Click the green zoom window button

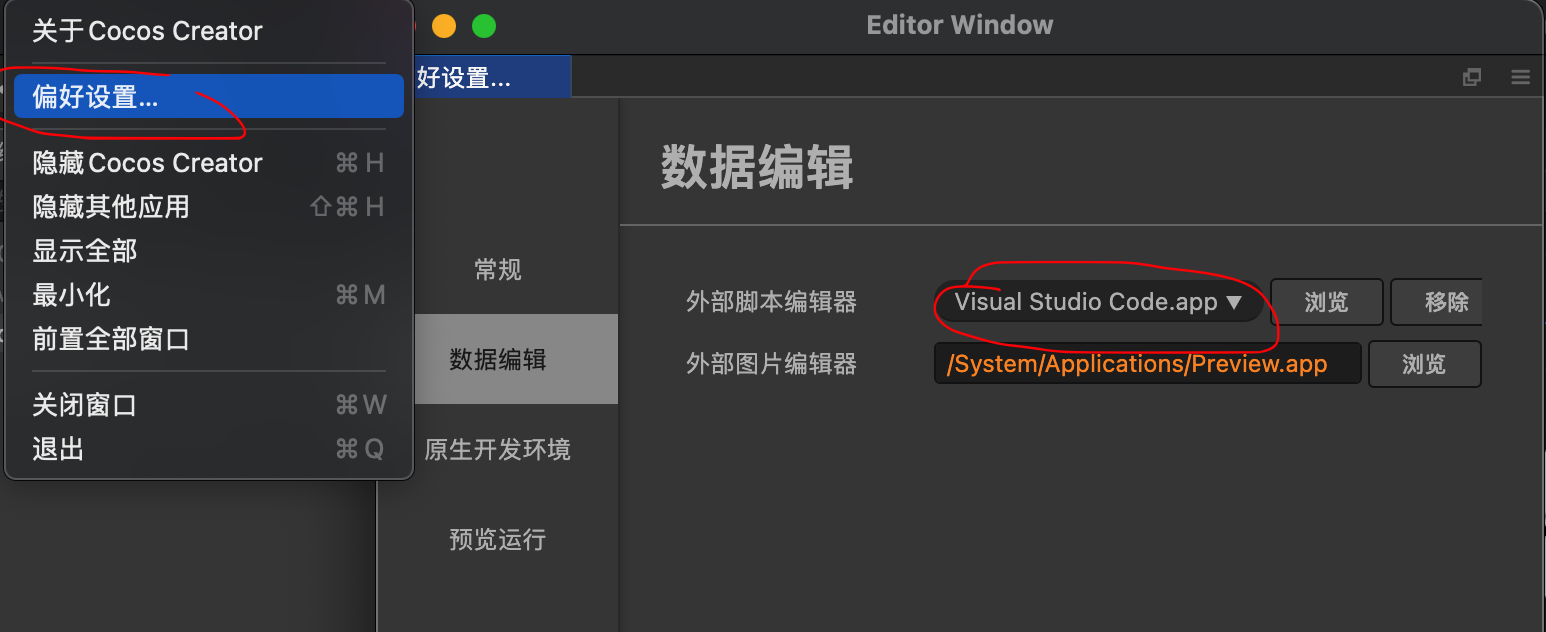484,26
